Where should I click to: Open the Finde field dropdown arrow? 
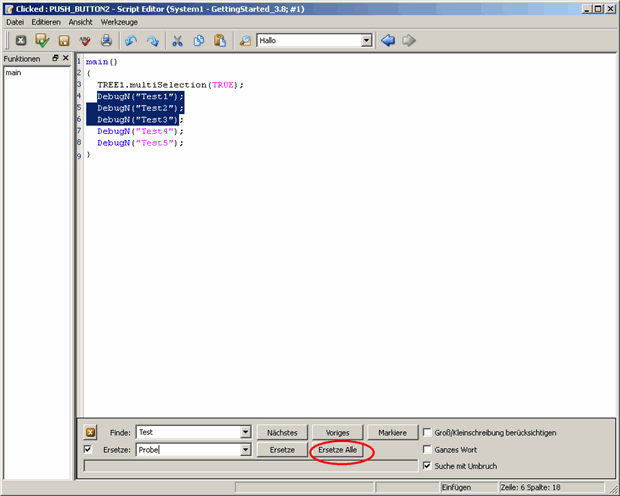pos(246,432)
